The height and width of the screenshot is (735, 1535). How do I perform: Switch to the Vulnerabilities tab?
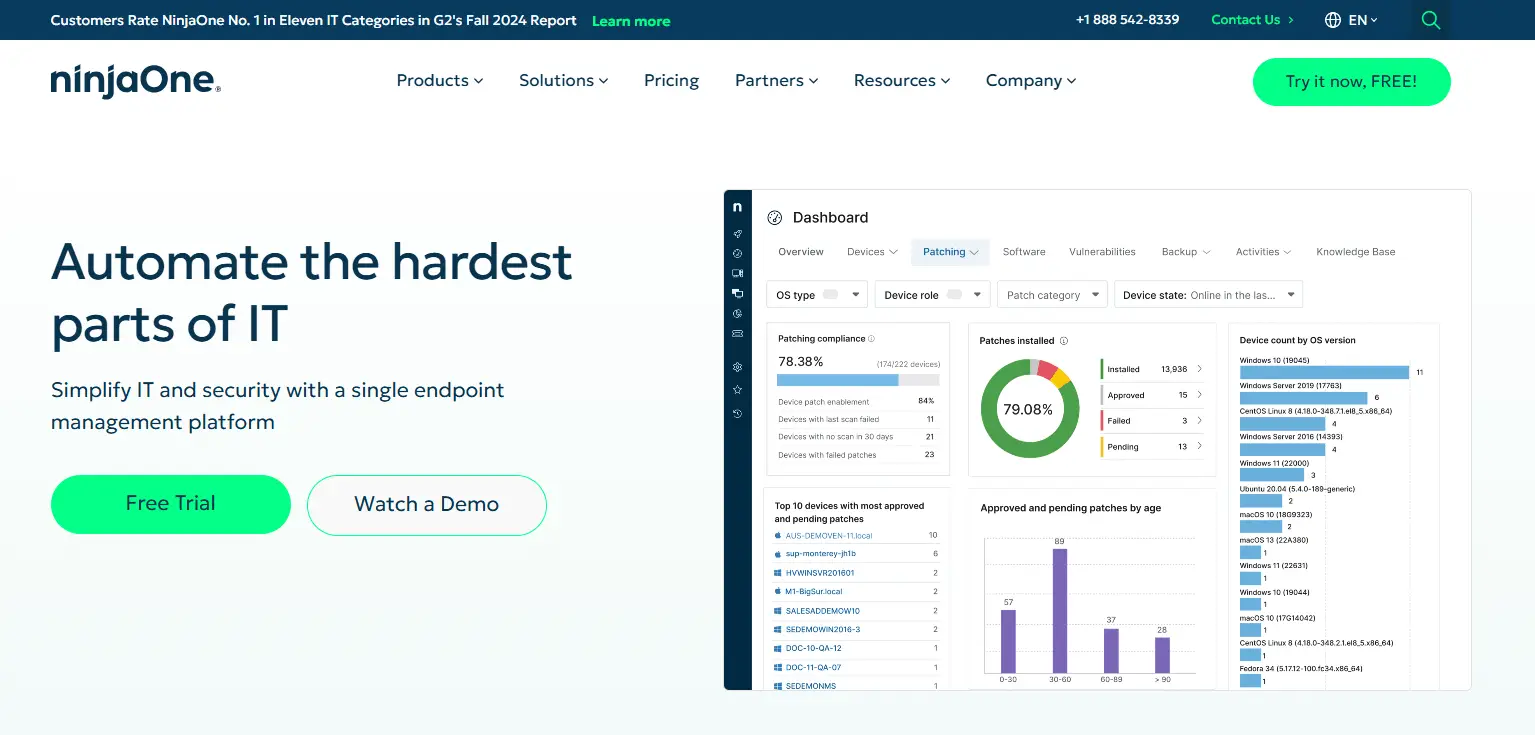(1102, 252)
